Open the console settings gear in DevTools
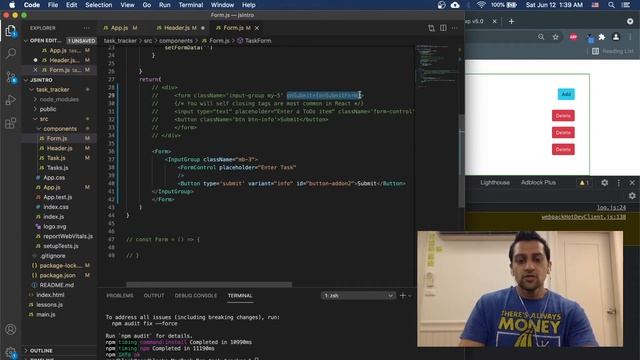 [632, 196]
